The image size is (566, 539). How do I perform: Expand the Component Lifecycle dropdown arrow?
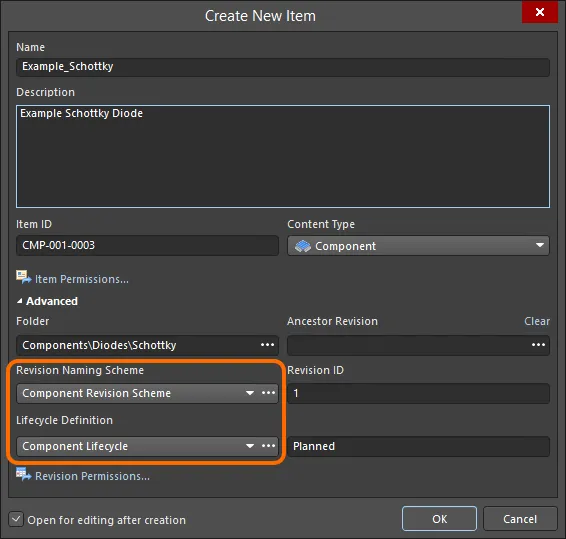click(249, 446)
